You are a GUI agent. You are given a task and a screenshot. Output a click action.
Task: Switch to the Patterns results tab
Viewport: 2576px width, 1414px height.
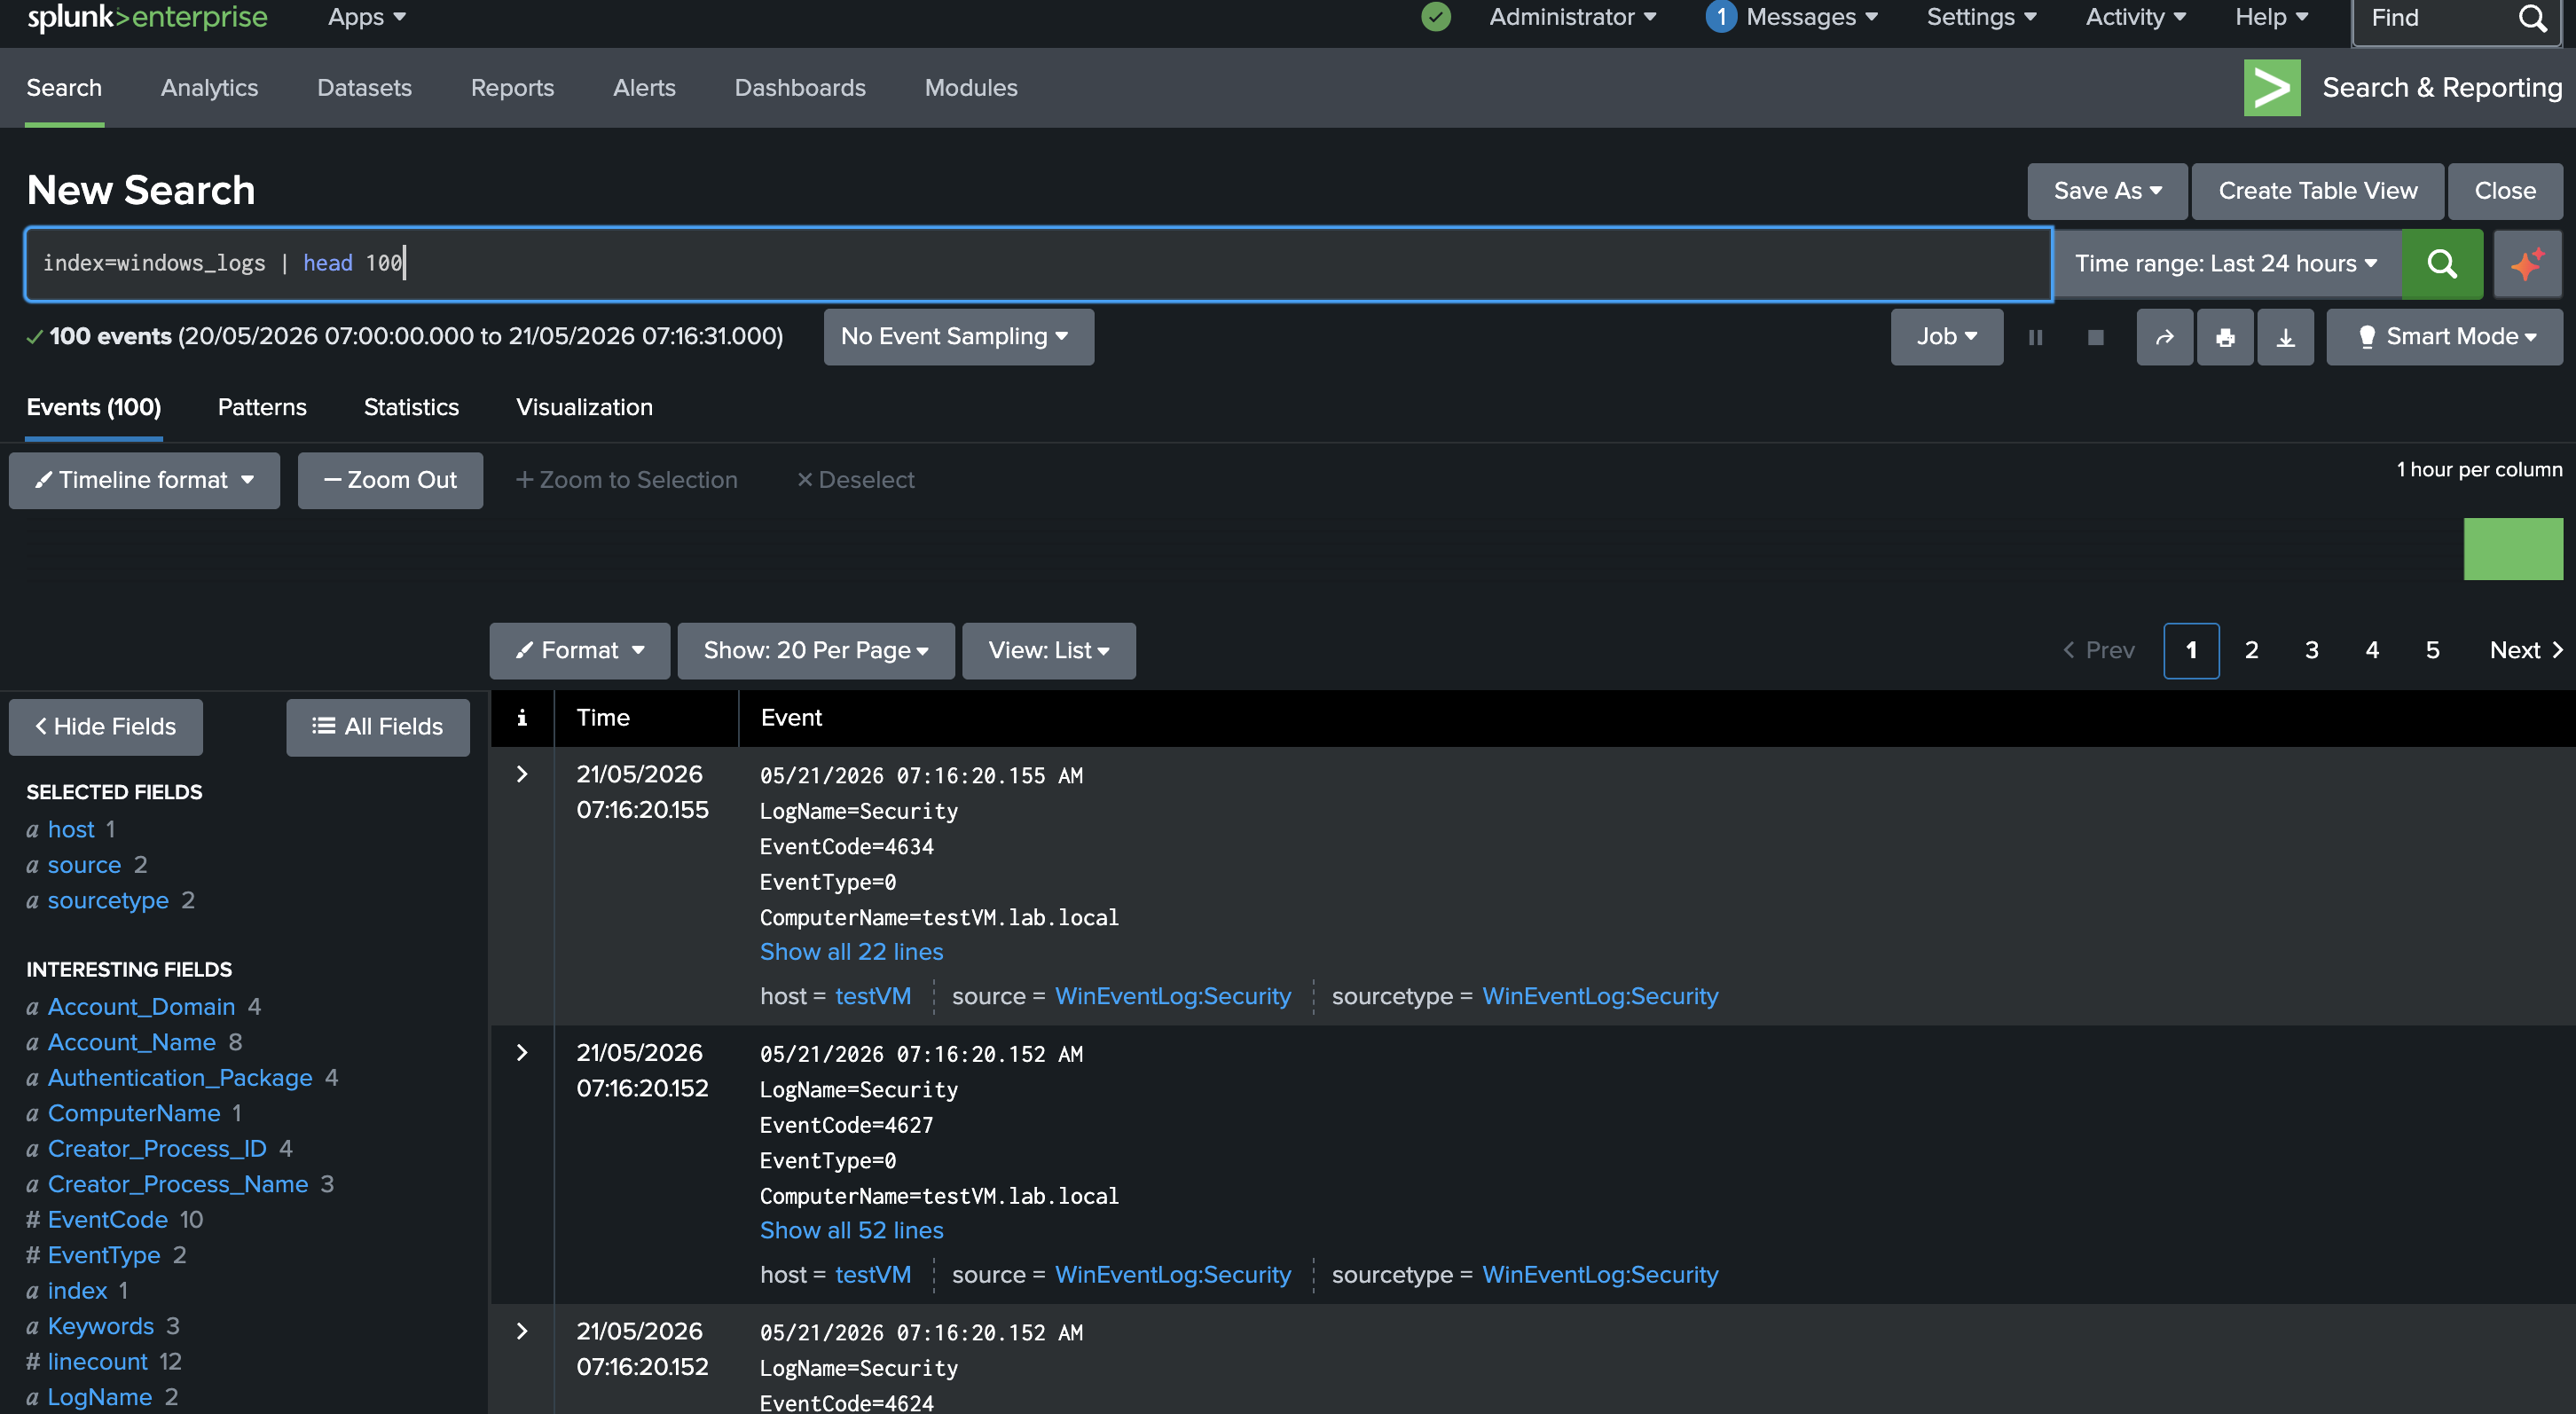262,408
